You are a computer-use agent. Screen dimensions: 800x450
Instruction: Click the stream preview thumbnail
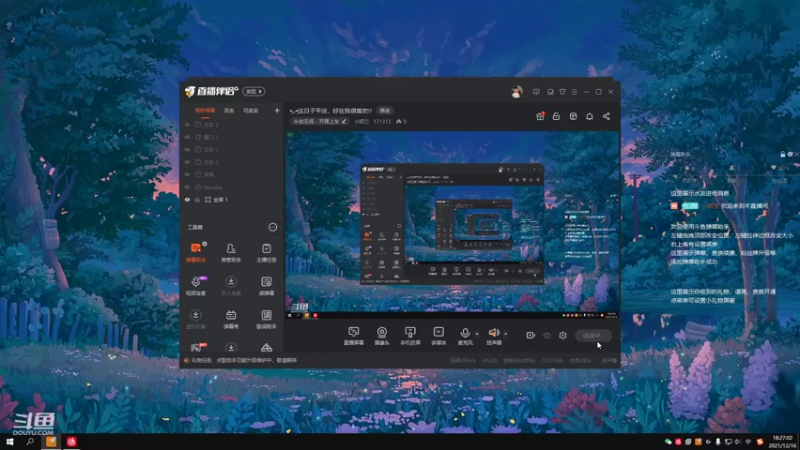tap(452, 225)
